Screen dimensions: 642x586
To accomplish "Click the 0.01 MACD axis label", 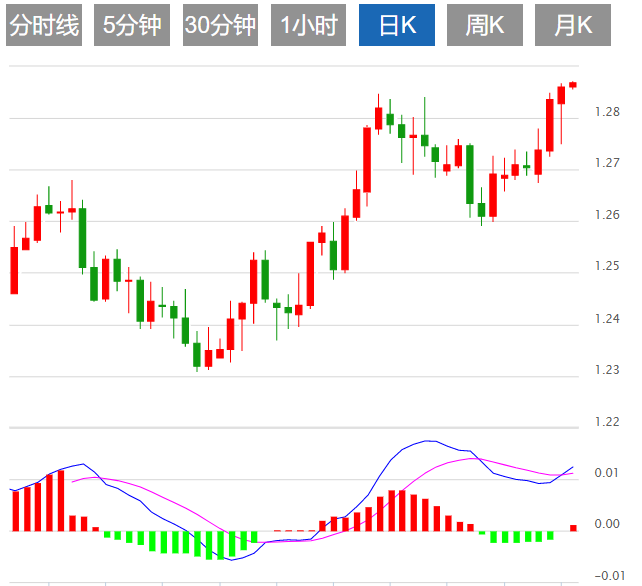I will tap(607, 473).
